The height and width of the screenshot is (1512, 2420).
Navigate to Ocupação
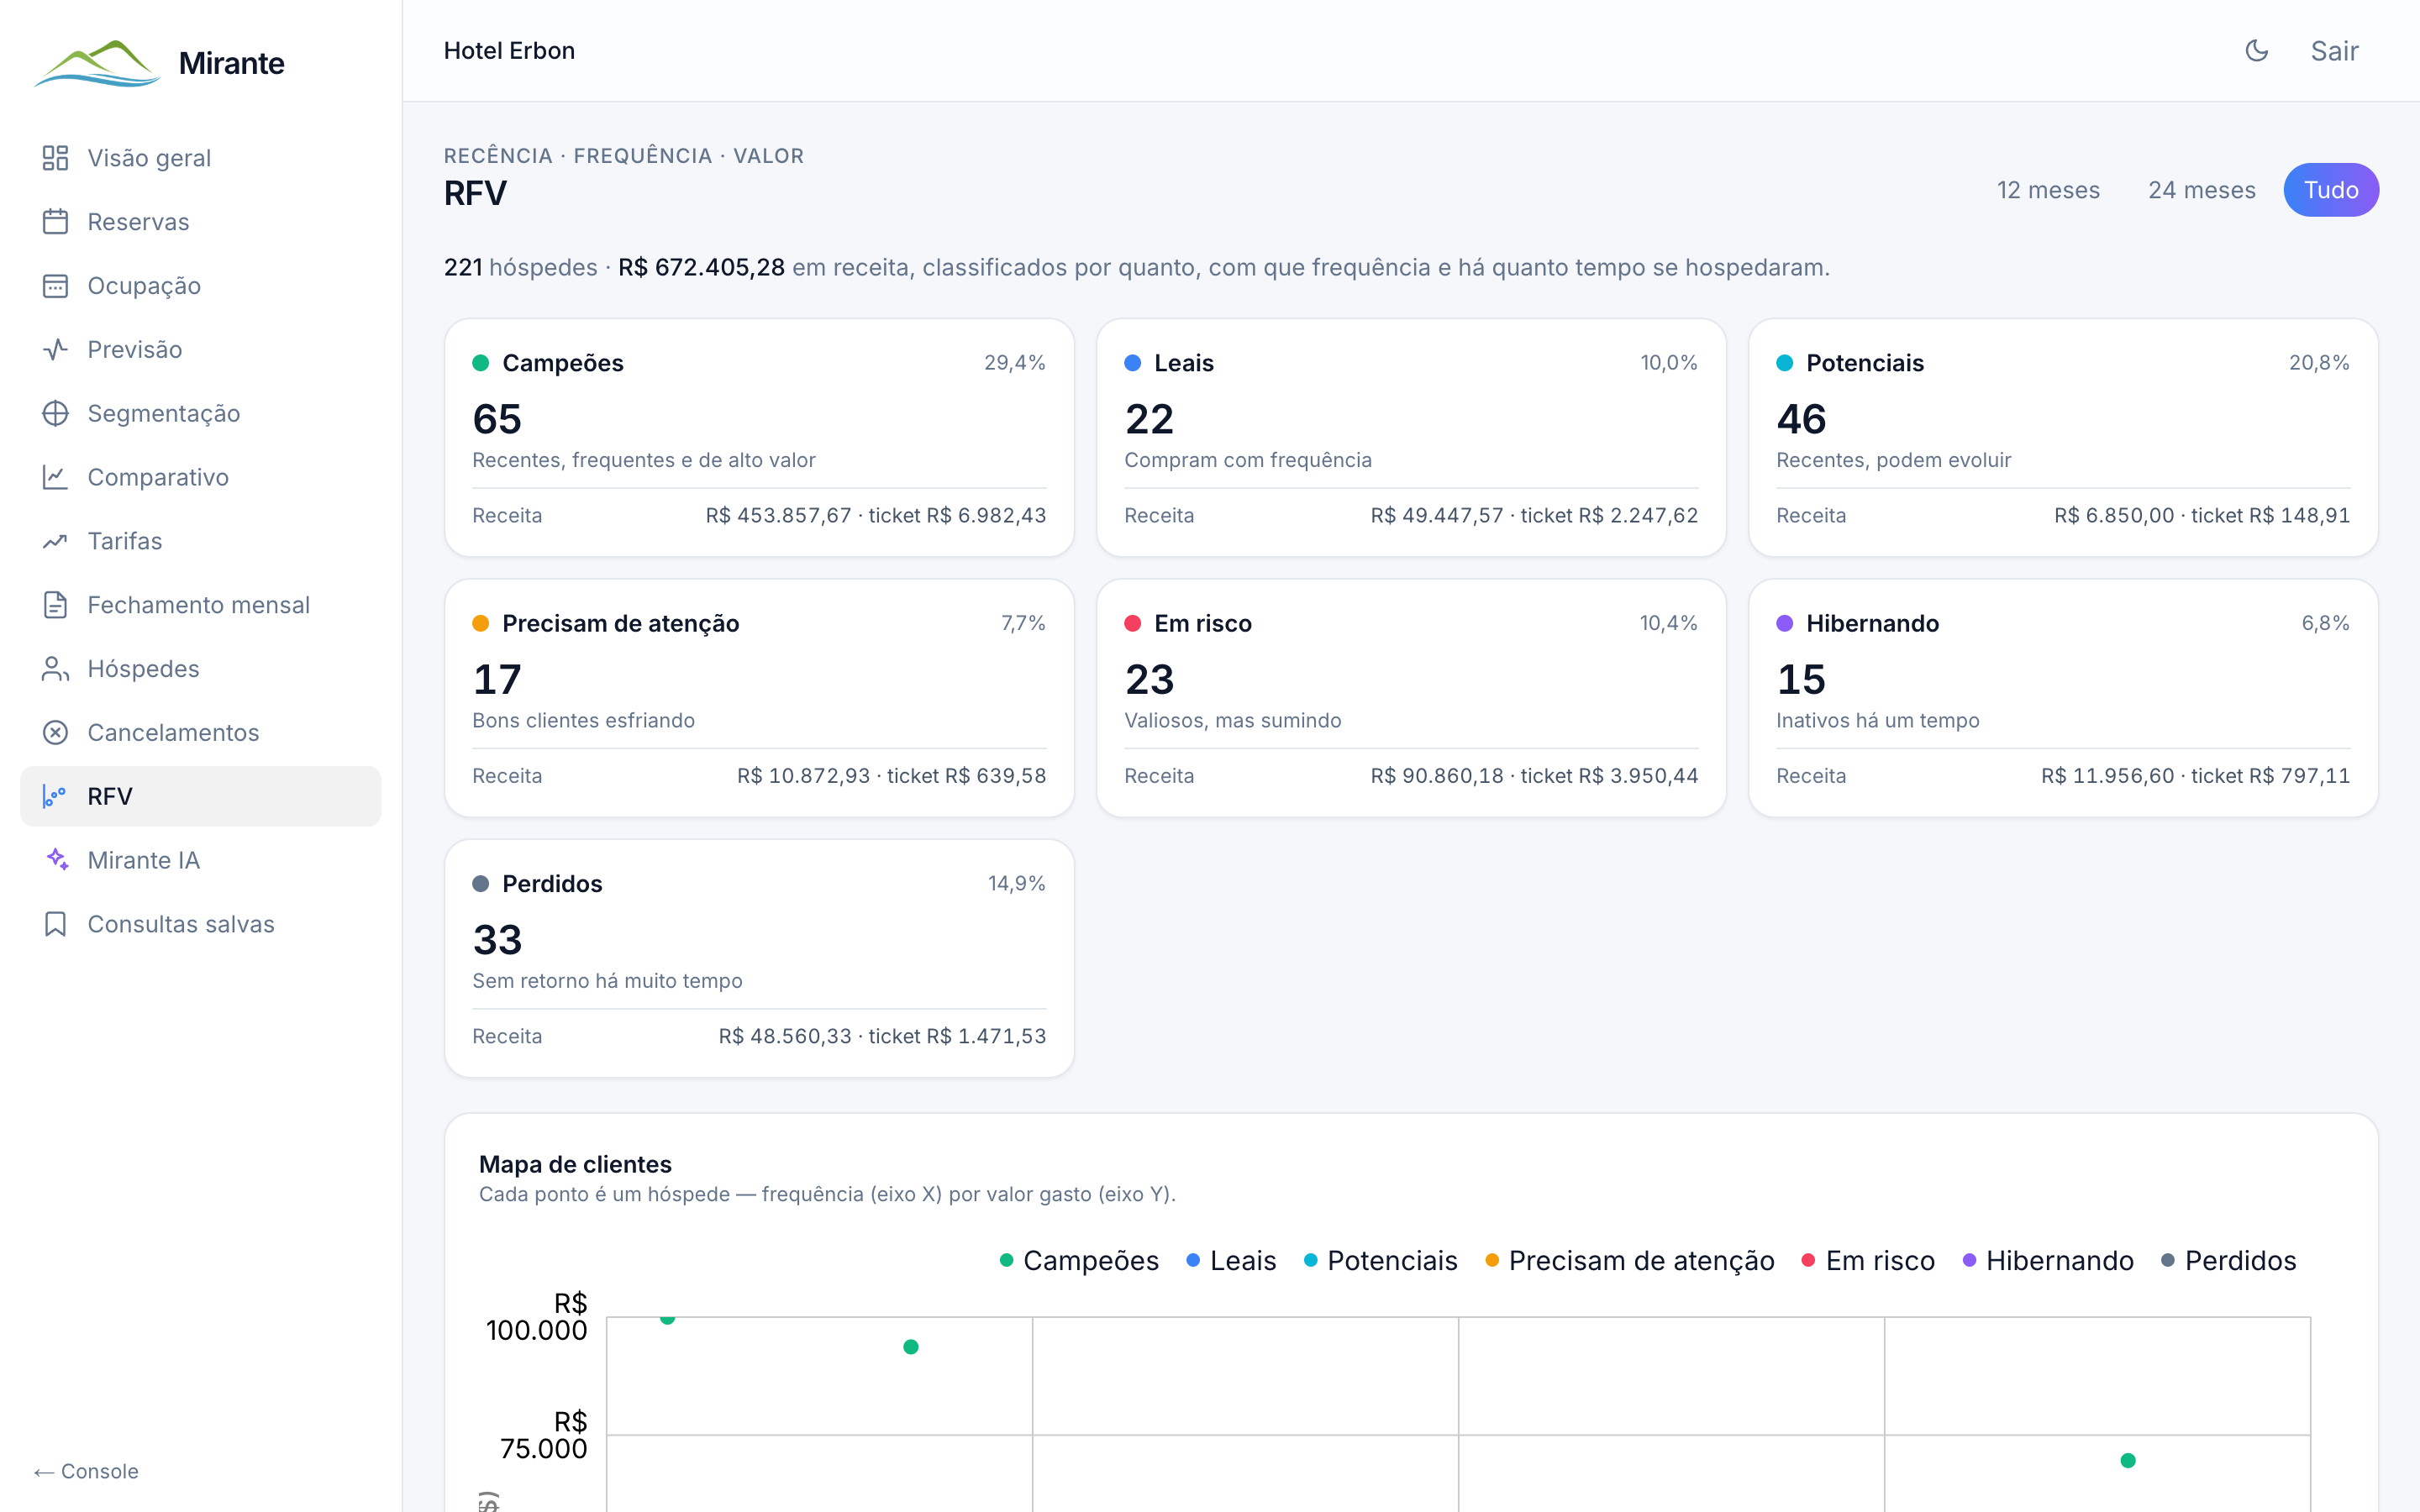[200, 286]
